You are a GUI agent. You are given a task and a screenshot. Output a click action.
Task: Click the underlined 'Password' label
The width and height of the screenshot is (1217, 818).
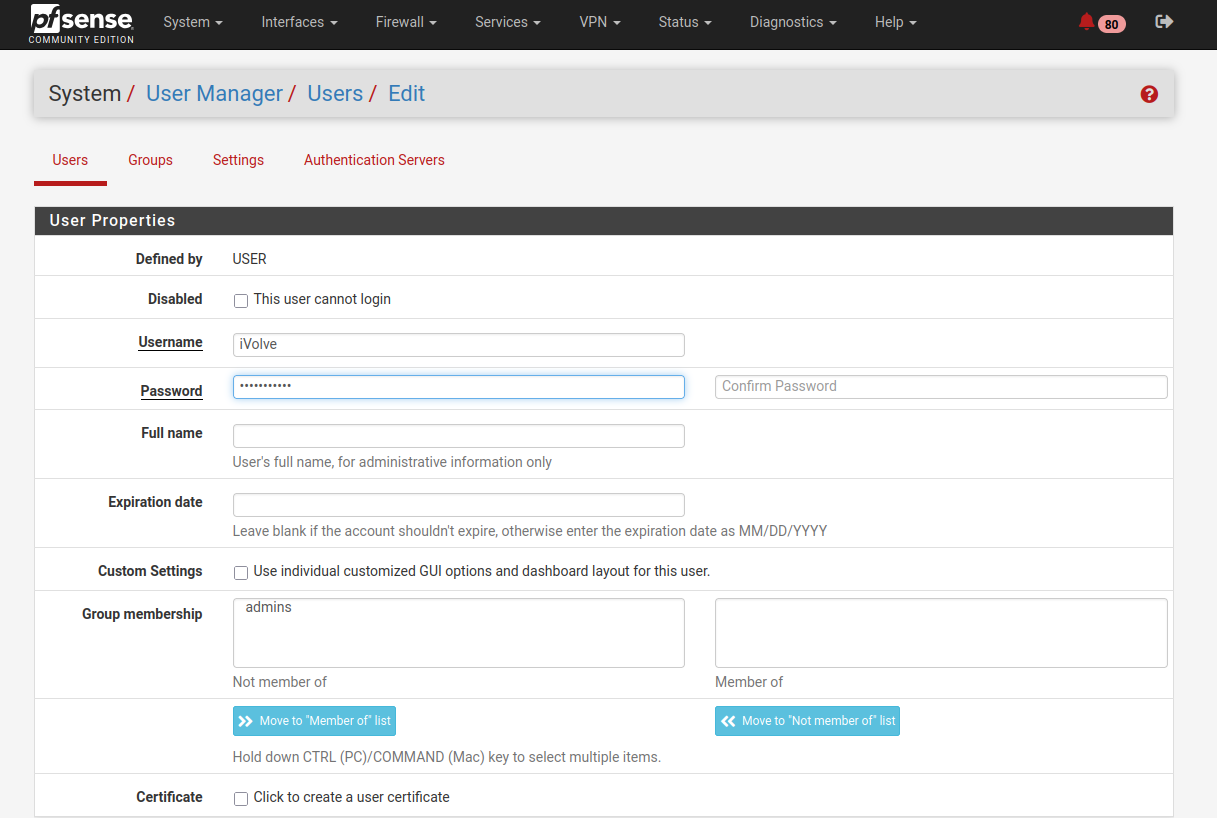point(171,391)
